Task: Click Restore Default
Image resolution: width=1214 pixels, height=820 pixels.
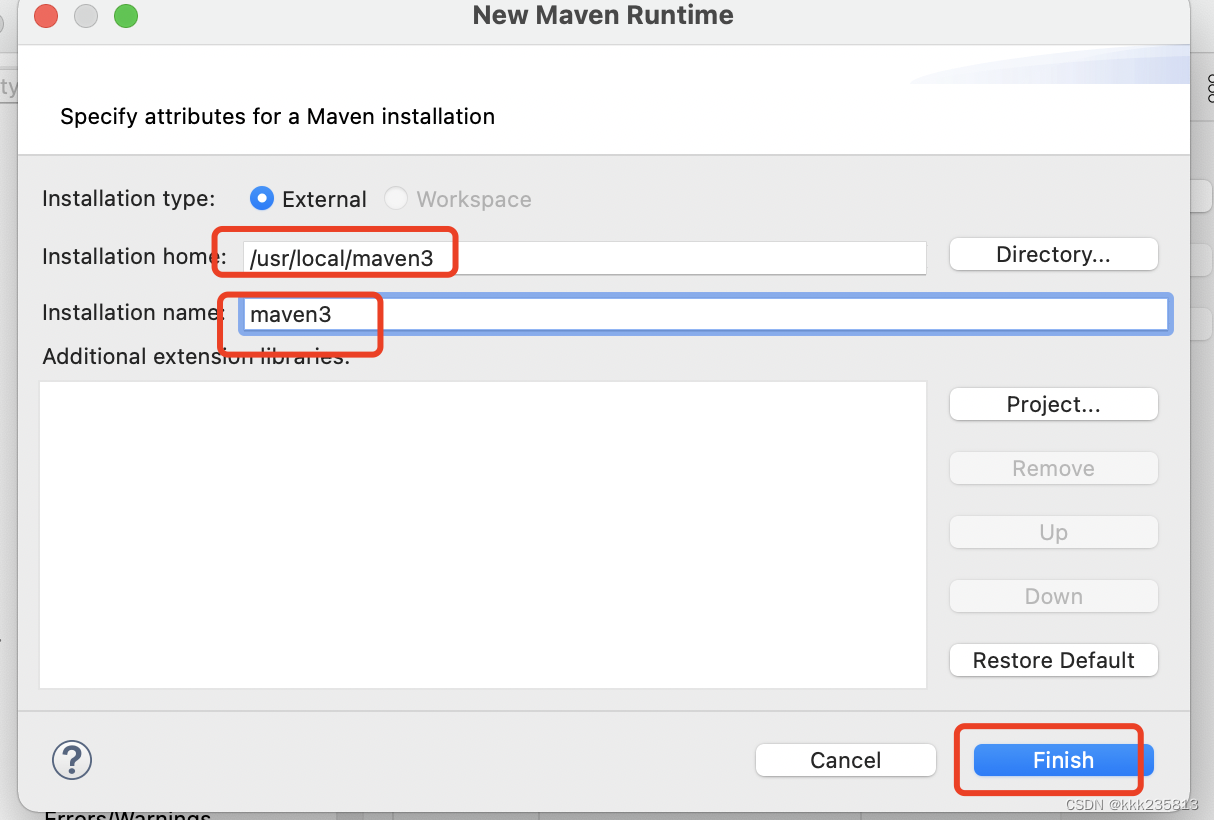Action: (x=1053, y=660)
